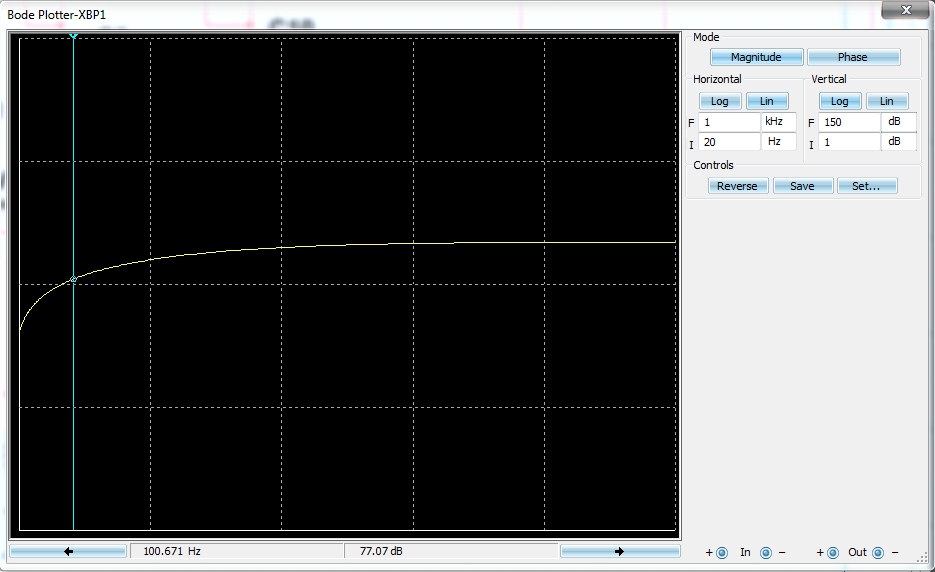Viewport: 935px width, 572px height.
Task: Click the Out negative terminal
Action: click(x=878, y=553)
